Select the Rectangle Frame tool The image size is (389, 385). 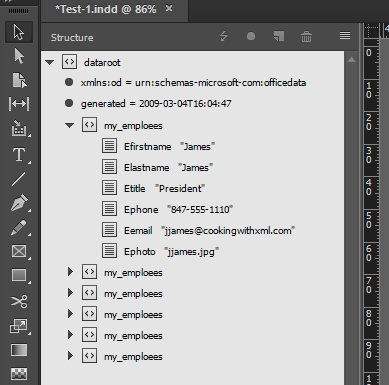coord(19,251)
